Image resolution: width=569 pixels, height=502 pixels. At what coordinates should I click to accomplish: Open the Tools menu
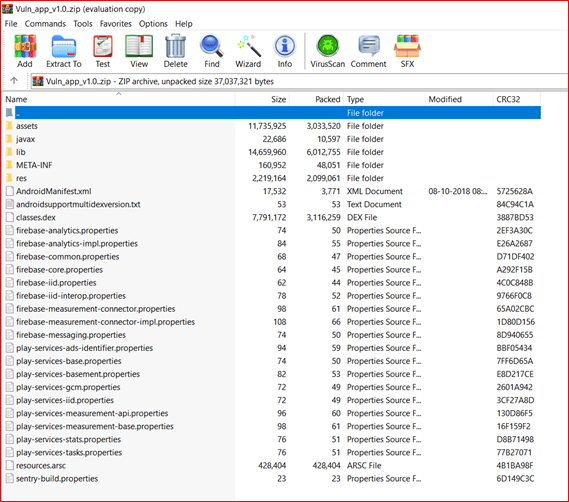[x=83, y=24]
